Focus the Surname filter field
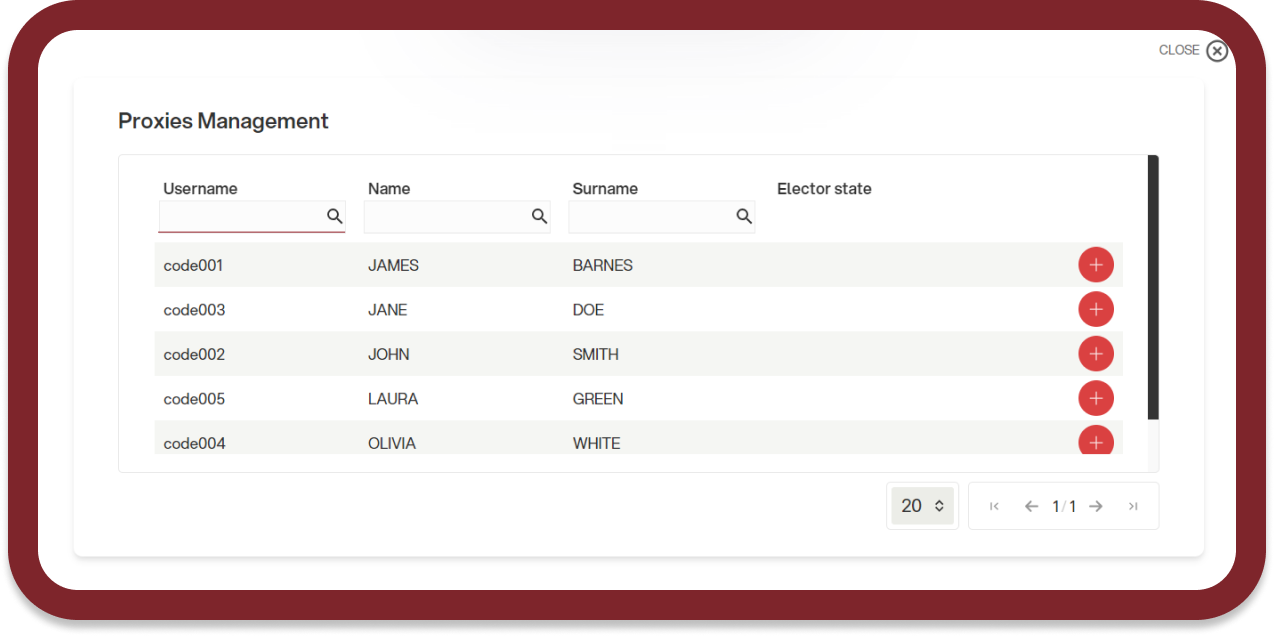This screenshot has width=1274, height=636. coord(662,216)
